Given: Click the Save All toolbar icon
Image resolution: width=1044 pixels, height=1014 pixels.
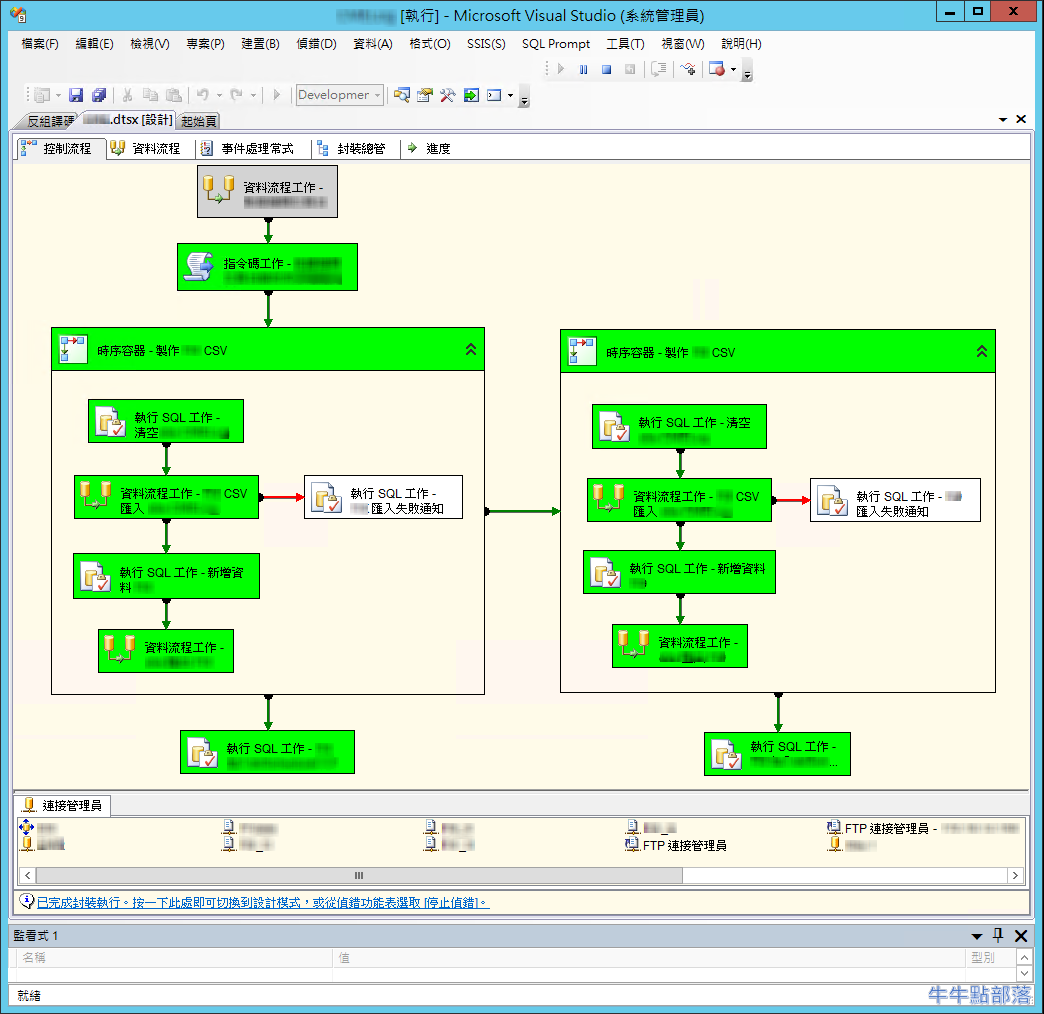Looking at the screenshot, I should (x=98, y=95).
